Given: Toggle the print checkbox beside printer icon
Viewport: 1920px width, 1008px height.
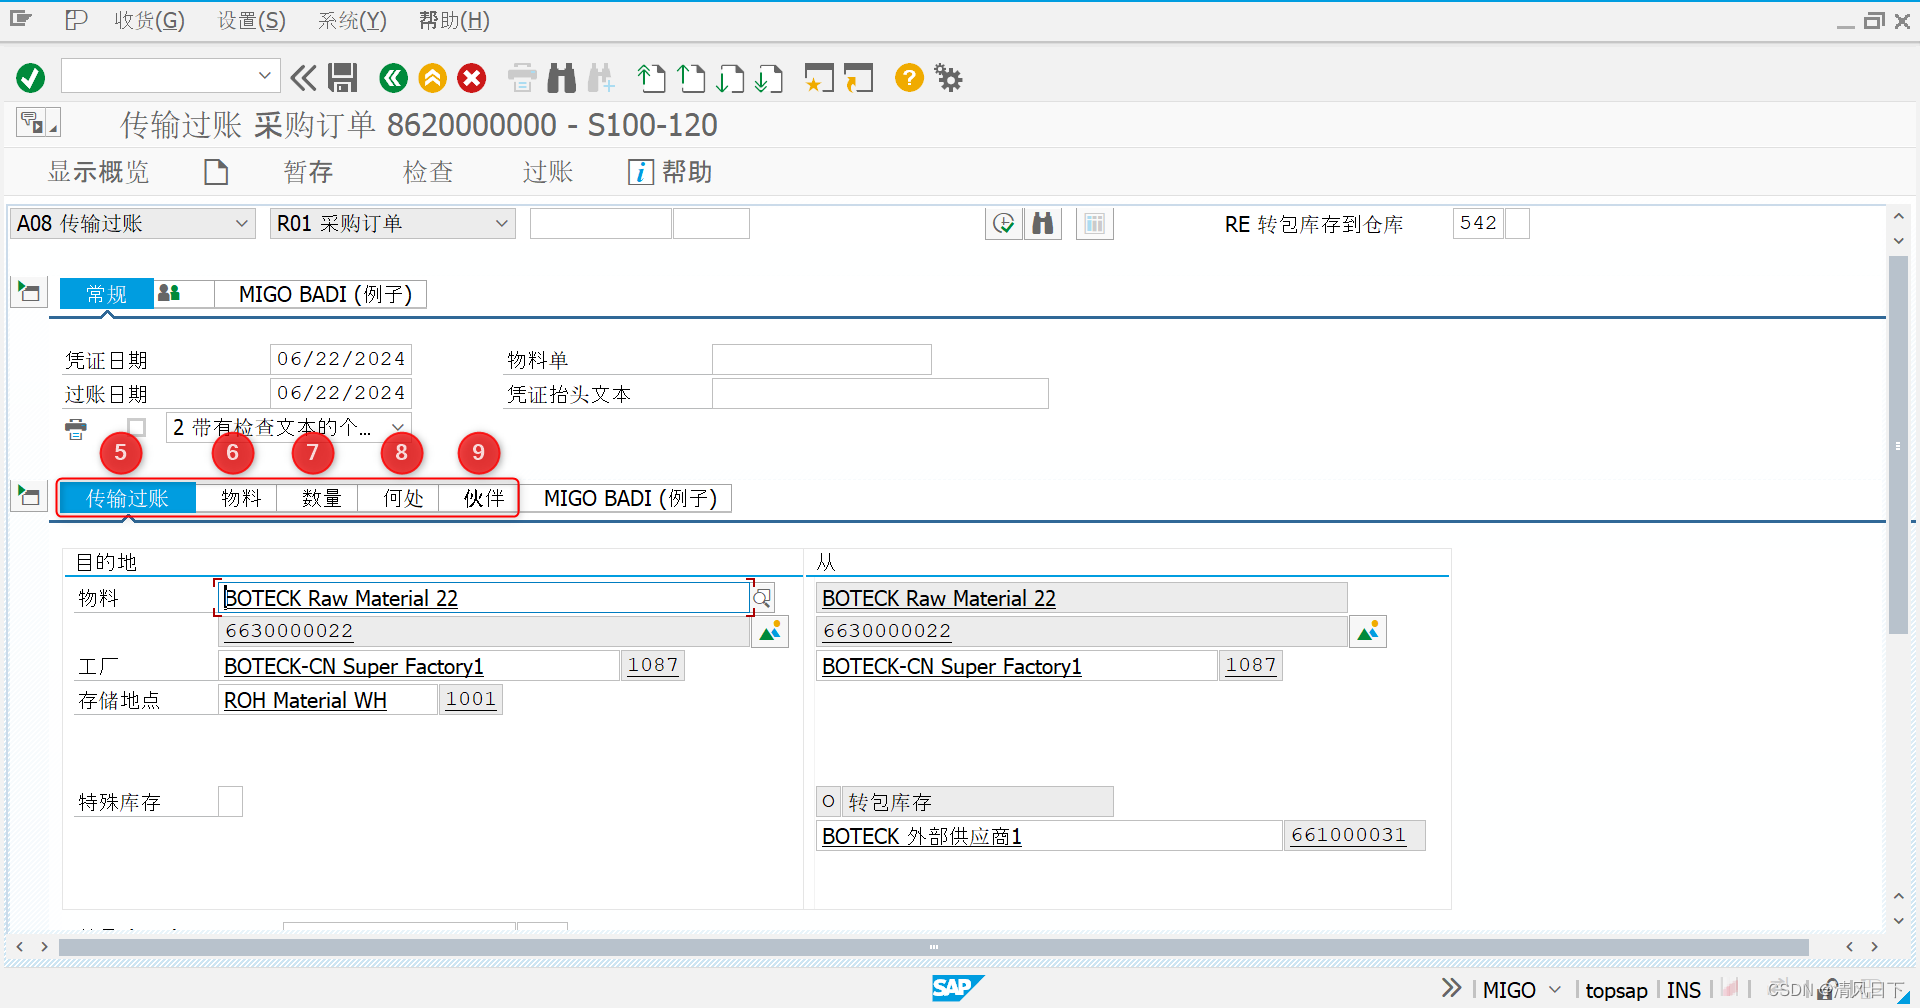Looking at the screenshot, I should point(136,428).
